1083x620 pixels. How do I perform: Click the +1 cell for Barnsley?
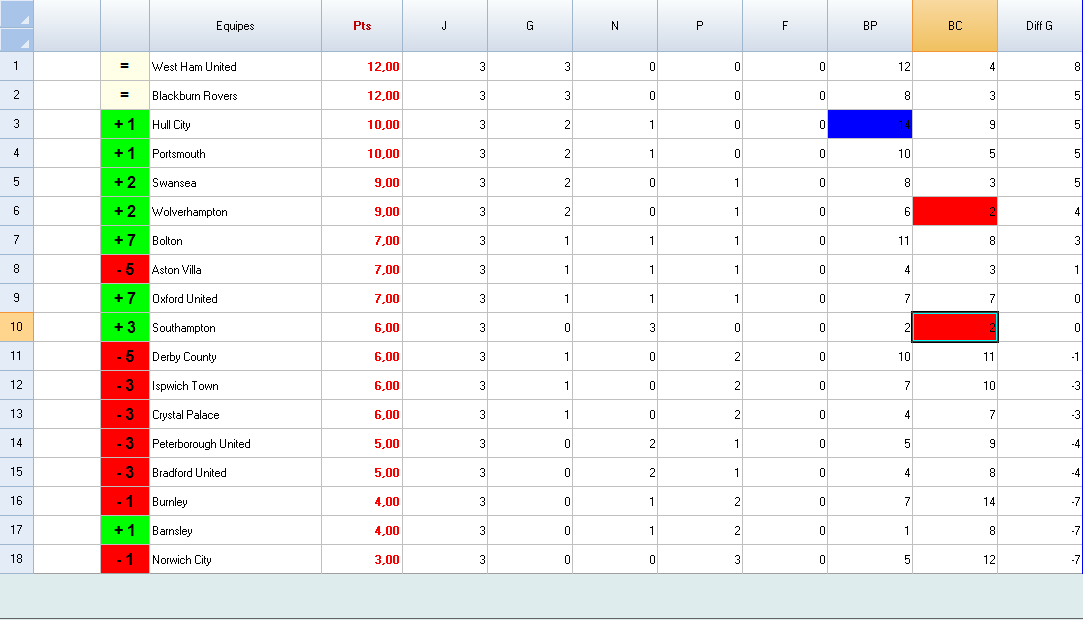tap(125, 530)
